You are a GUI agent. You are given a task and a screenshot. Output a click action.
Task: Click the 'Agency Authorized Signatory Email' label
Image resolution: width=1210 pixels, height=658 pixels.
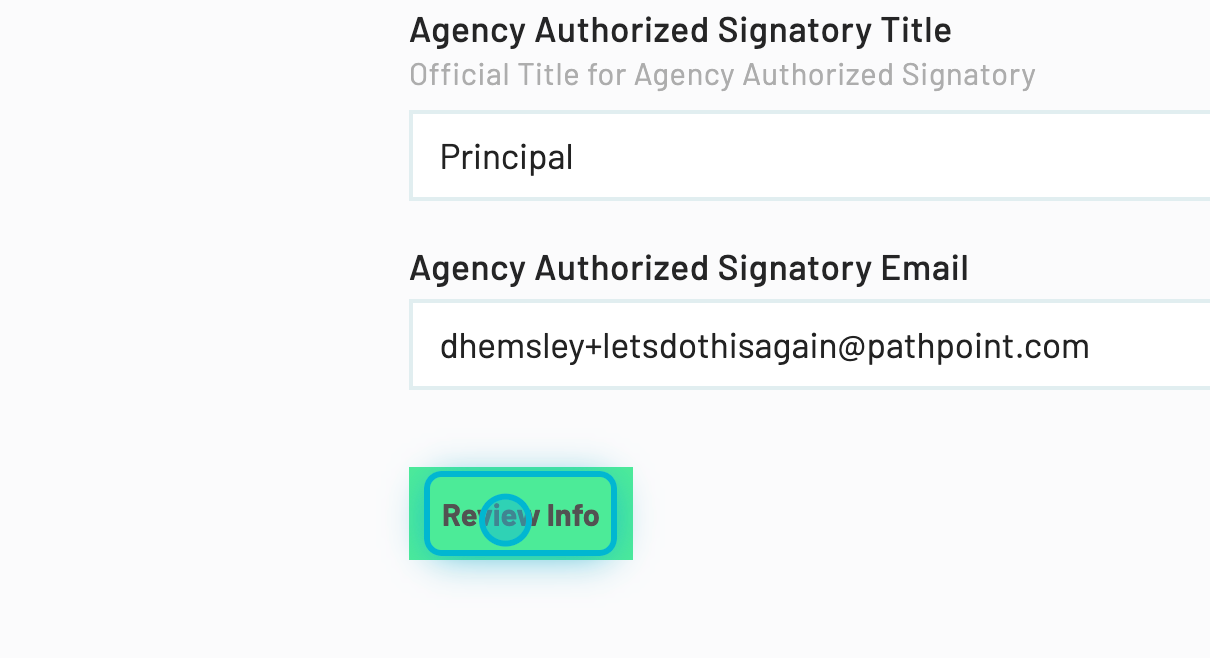click(x=688, y=268)
